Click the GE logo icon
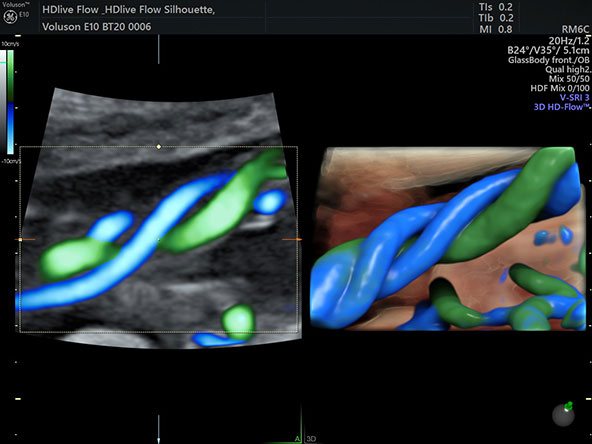 coord(9,18)
